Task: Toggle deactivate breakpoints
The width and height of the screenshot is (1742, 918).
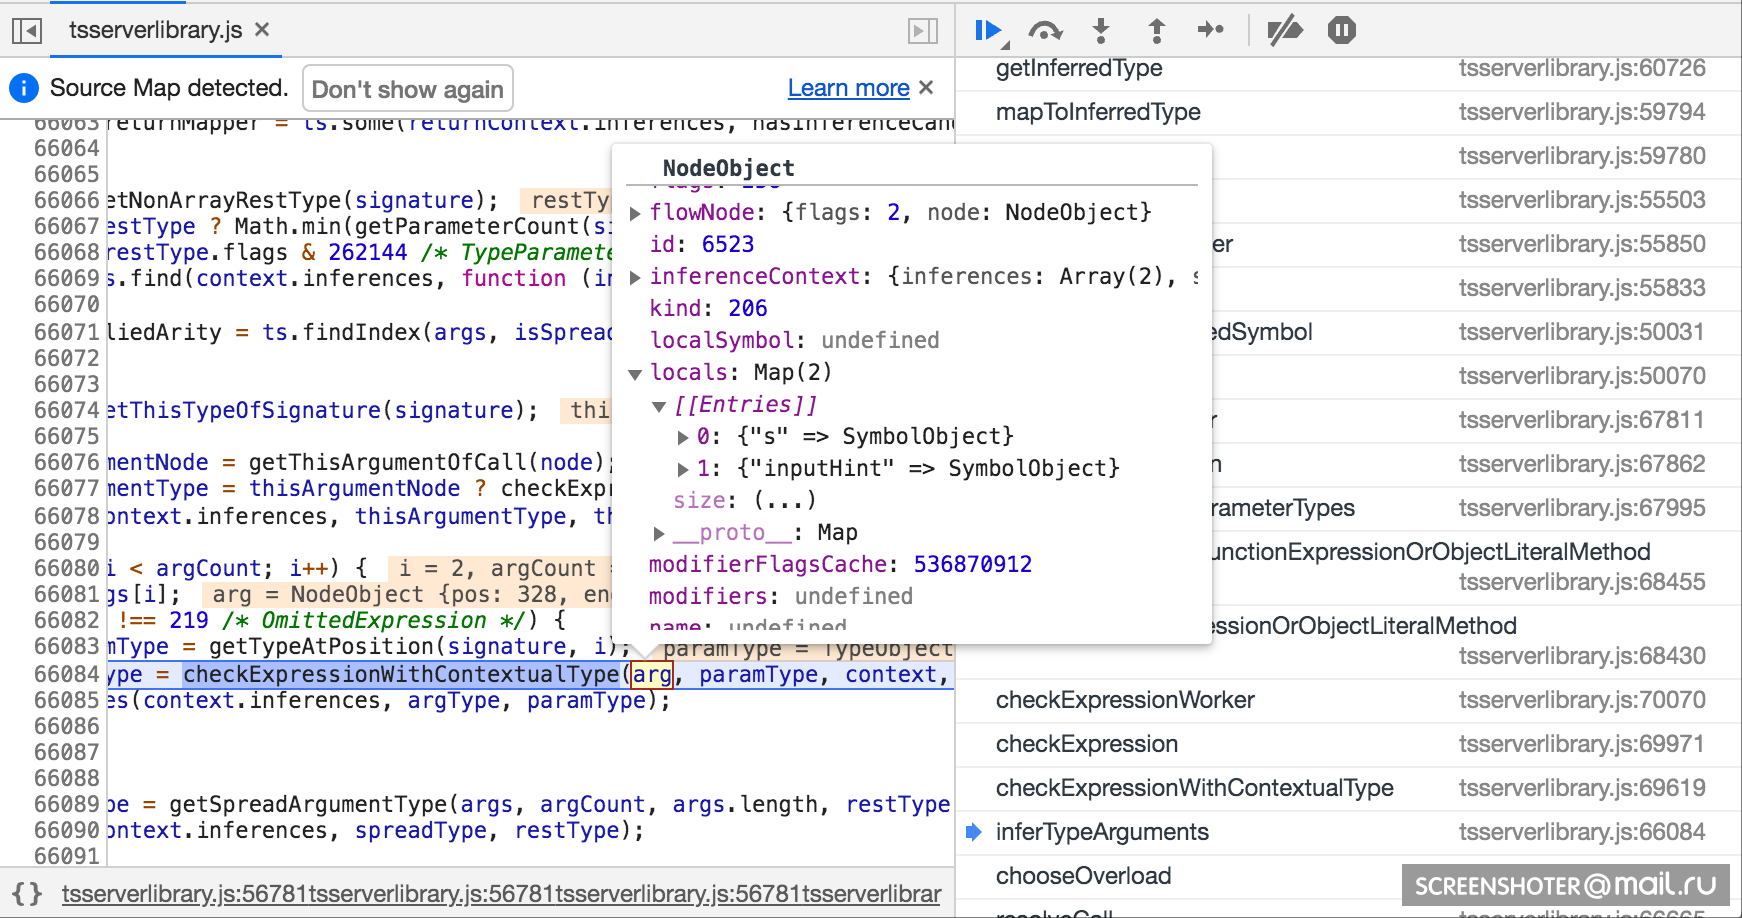Action: [x=1284, y=31]
